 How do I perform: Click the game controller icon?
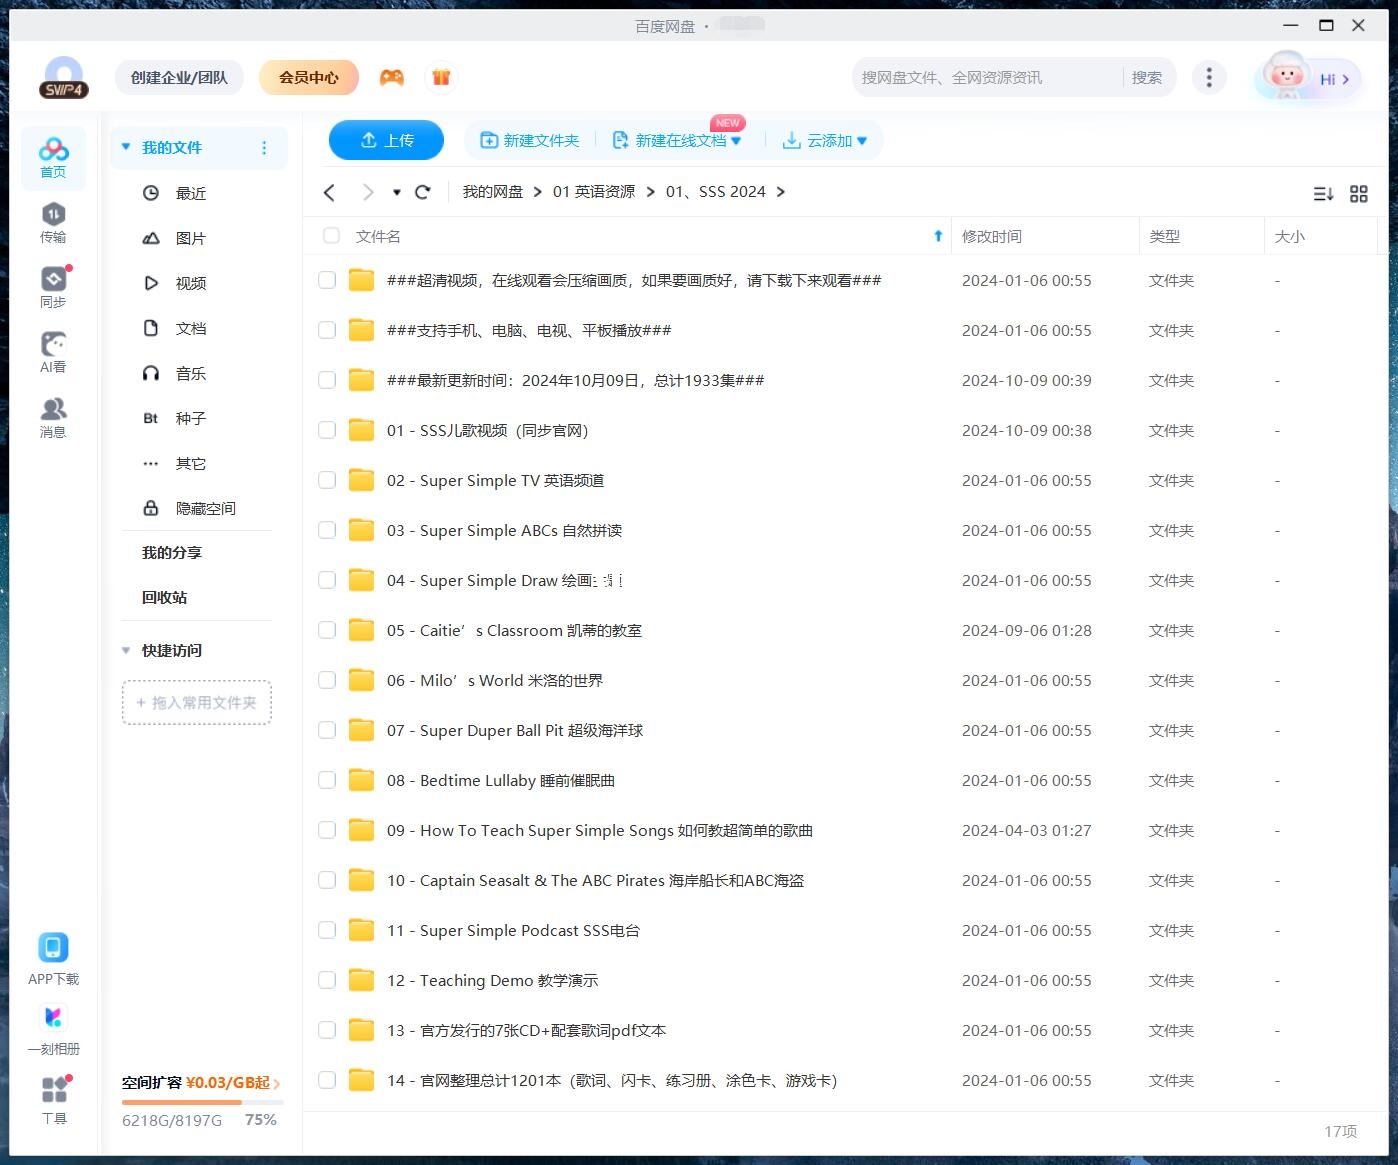pos(391,77)
